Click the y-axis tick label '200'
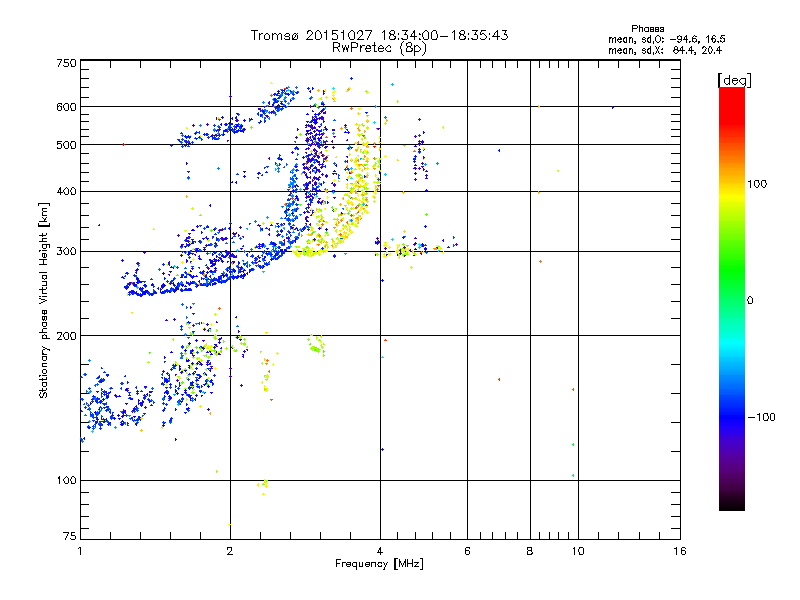The width and height of the screenshot is (800, 600). [x=67, y=336]
